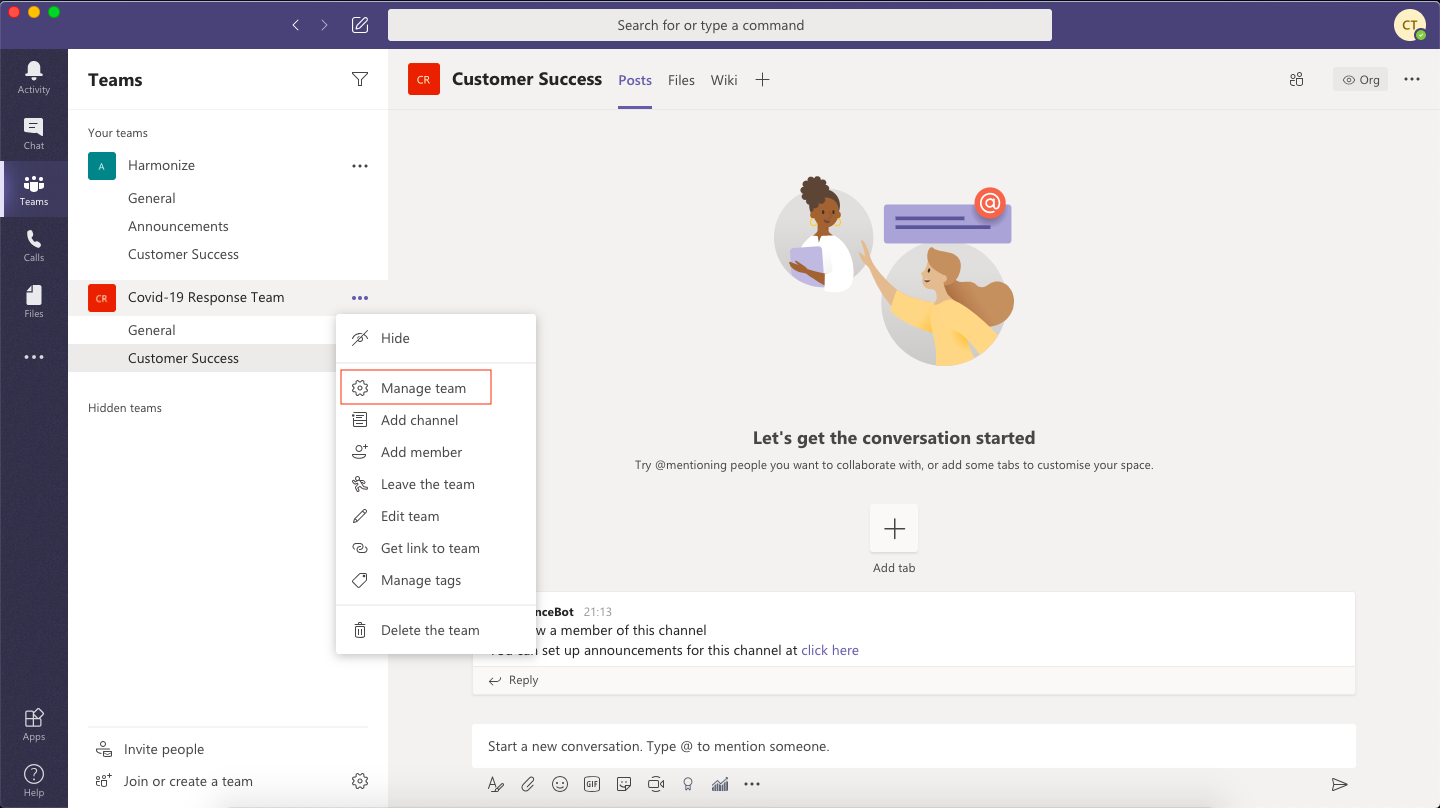The width and height of the screenshot is (1440, 808).
Task: Start a new chat with compose icon
Action: coord(360,25)
